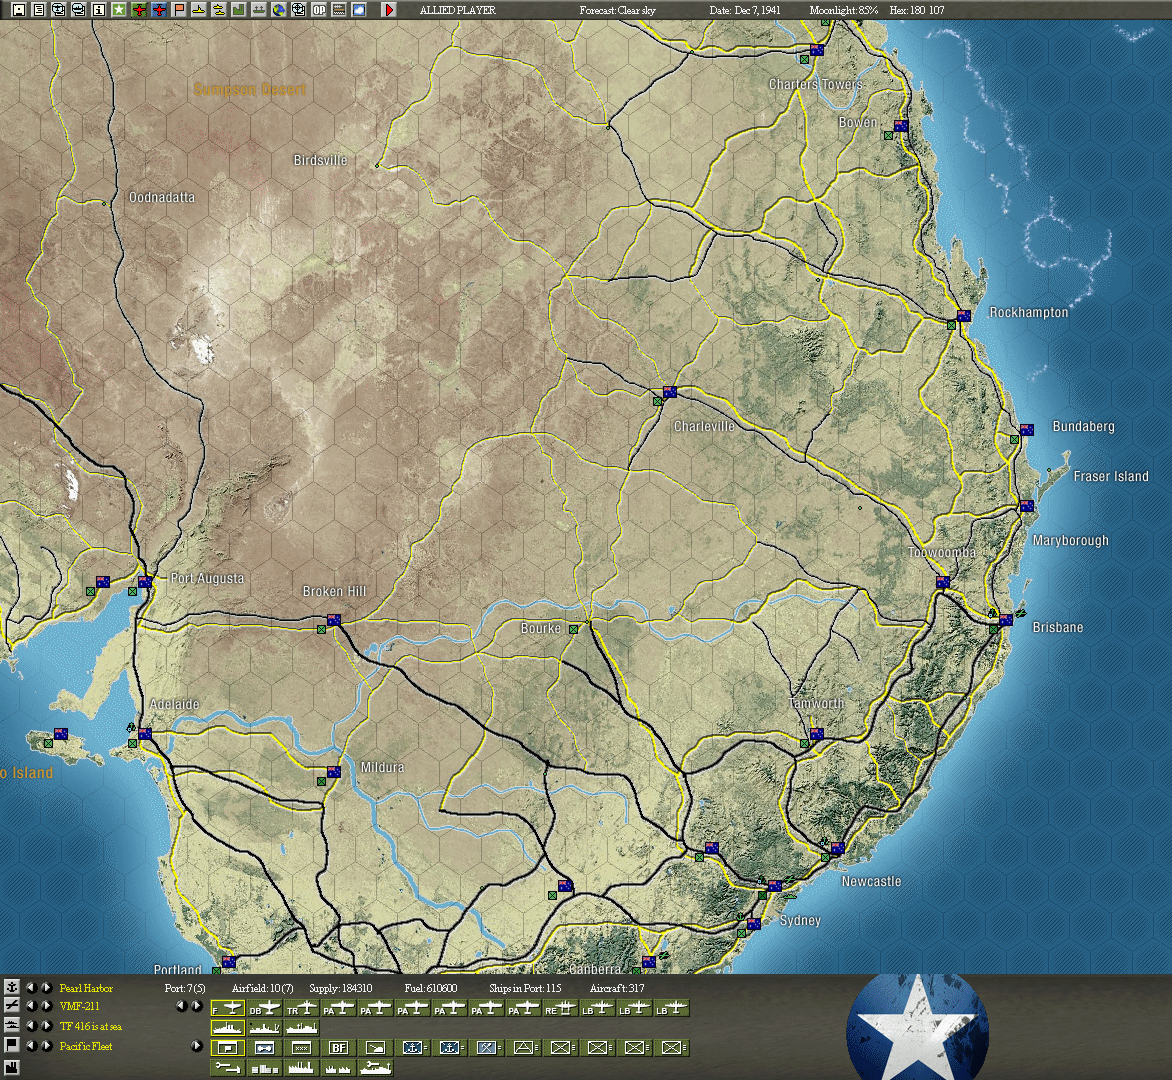
Task: Go to next task force after TF 416
Action: pos(47,1026)
